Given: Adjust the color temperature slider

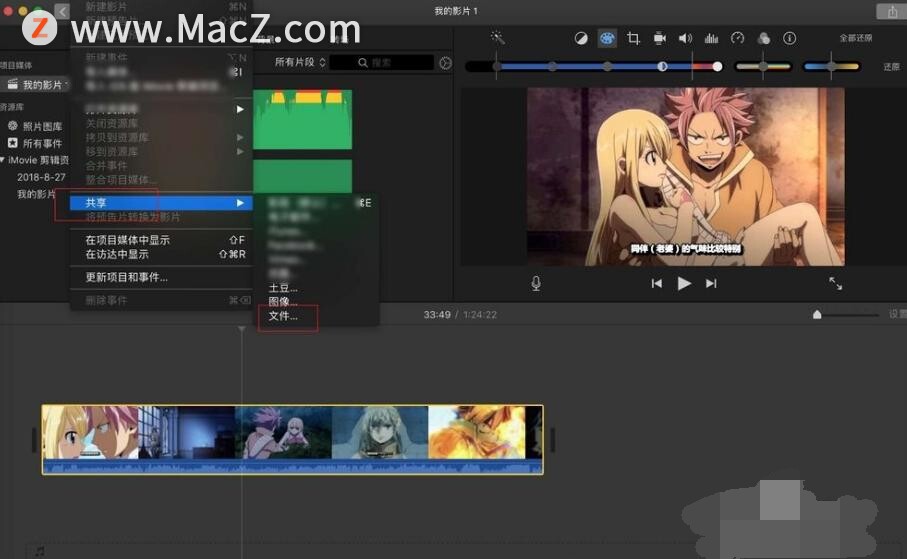Looking at the screenshot, I should pyautogui.click(x=831, y=67).
